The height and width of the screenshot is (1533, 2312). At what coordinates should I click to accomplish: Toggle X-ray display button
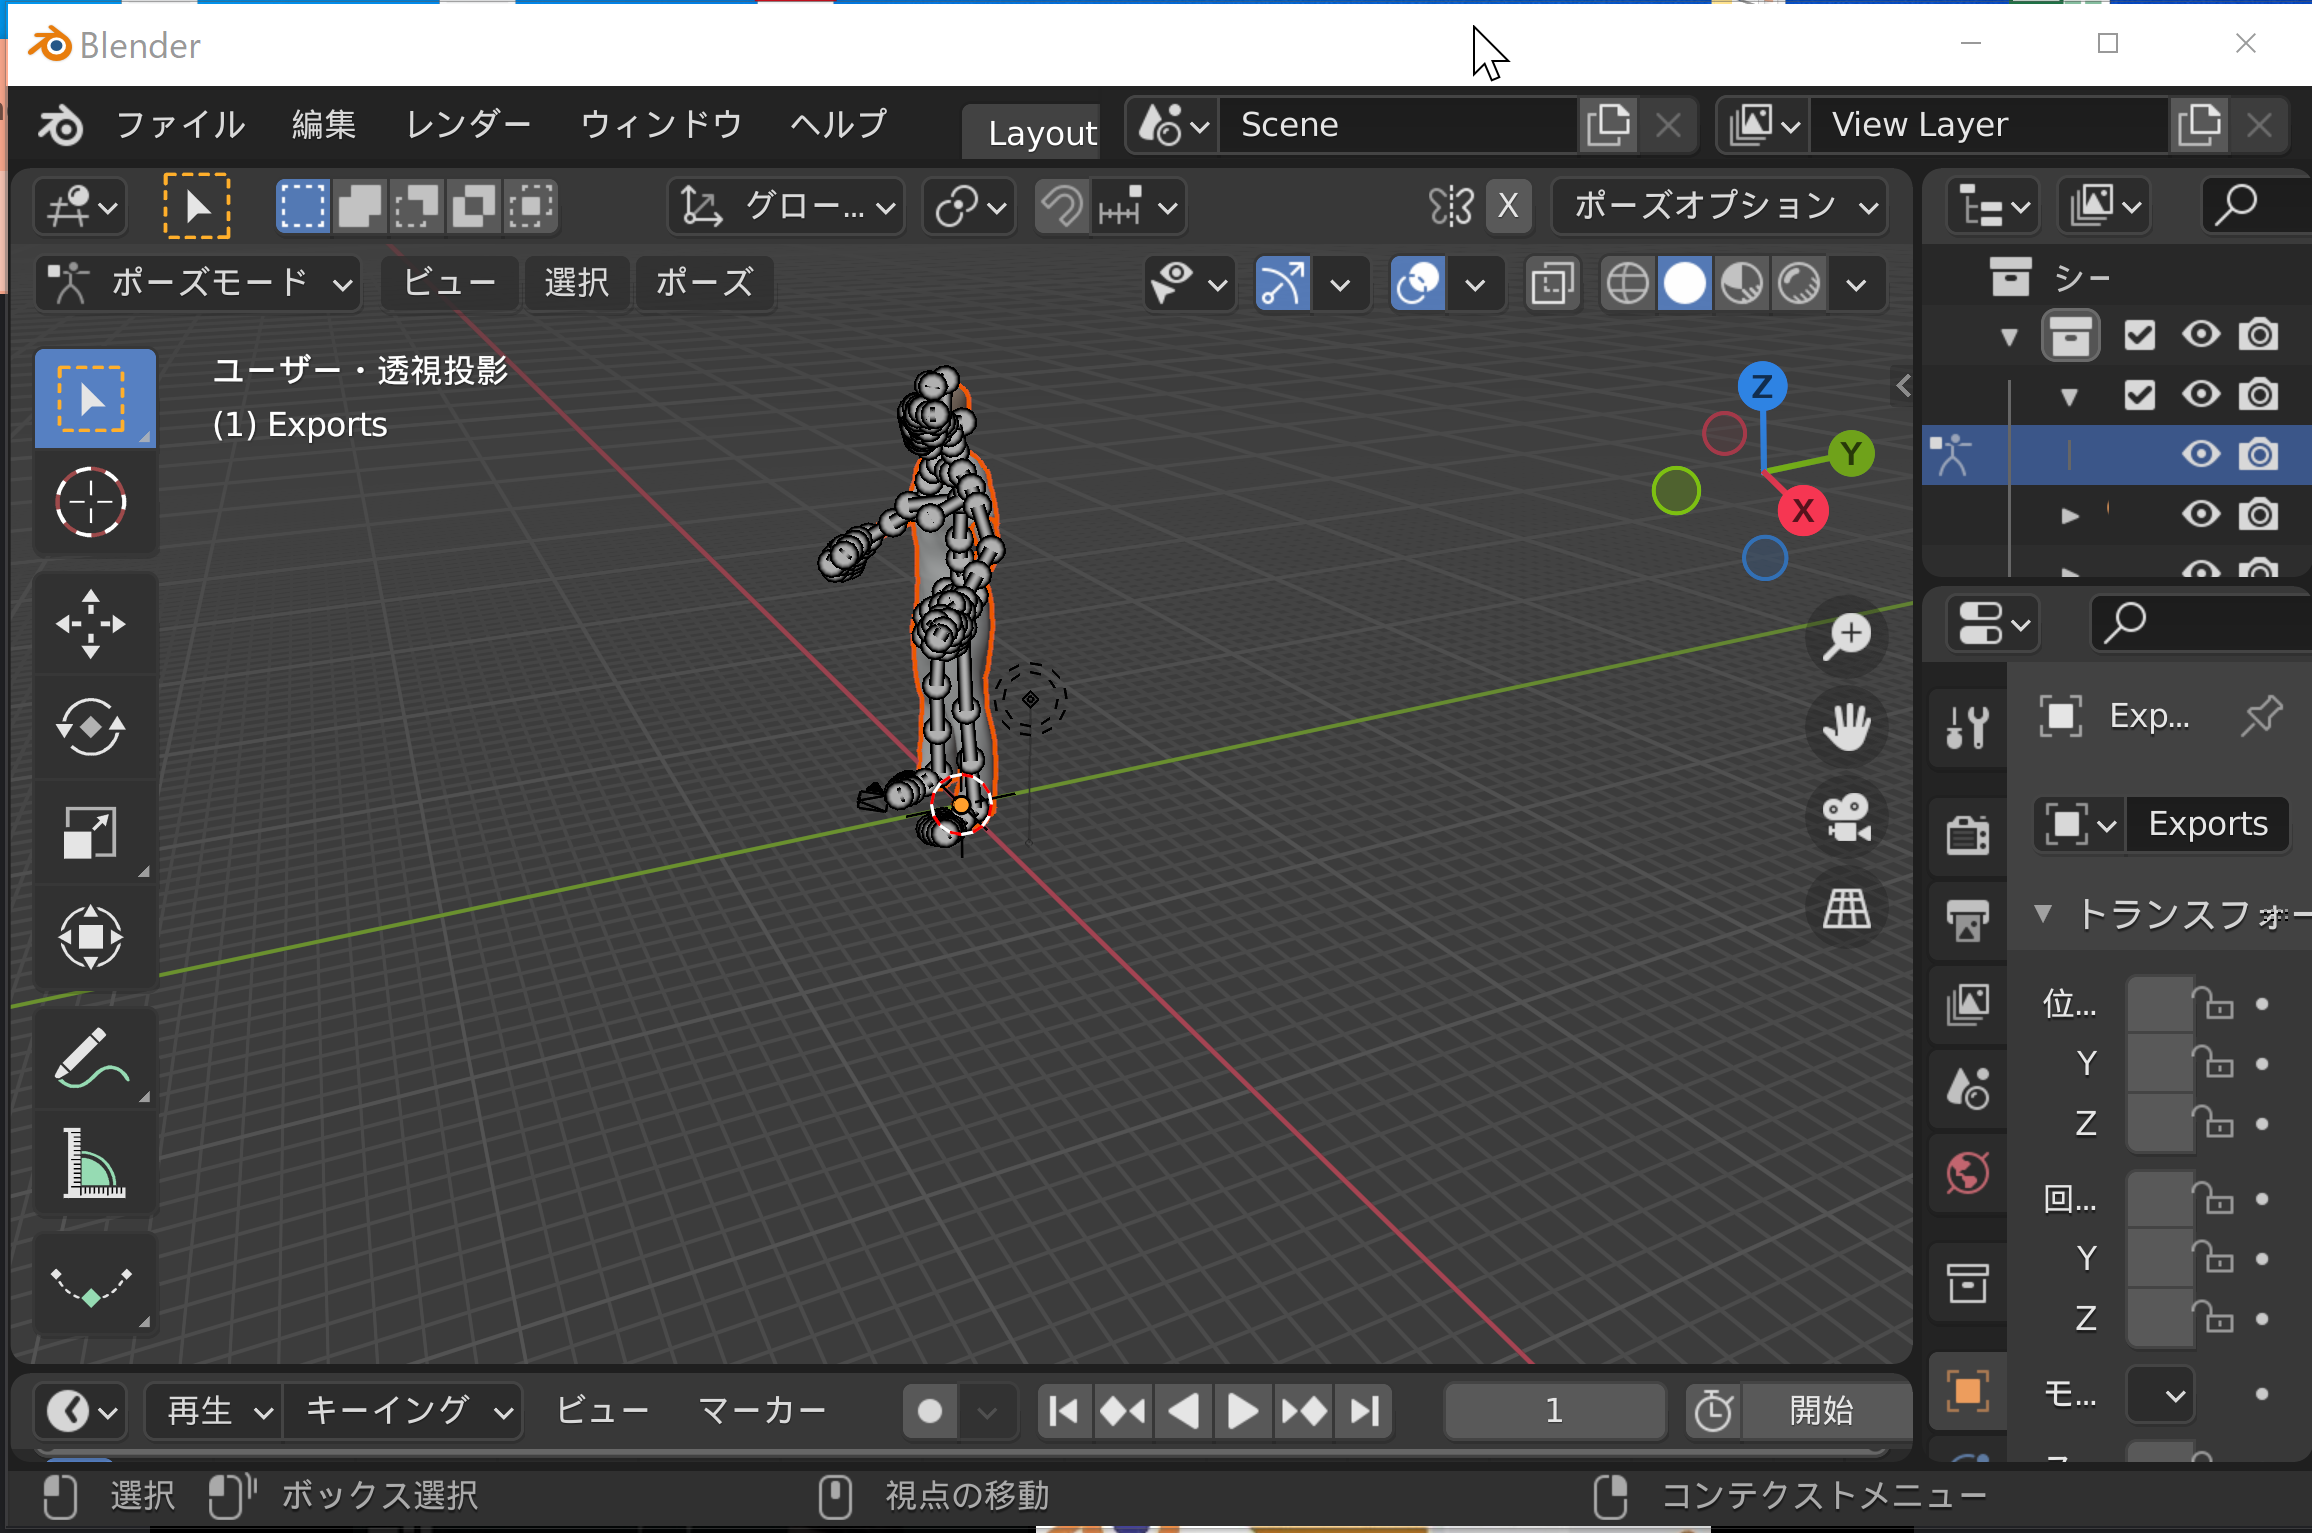[x=1552, y=284]
